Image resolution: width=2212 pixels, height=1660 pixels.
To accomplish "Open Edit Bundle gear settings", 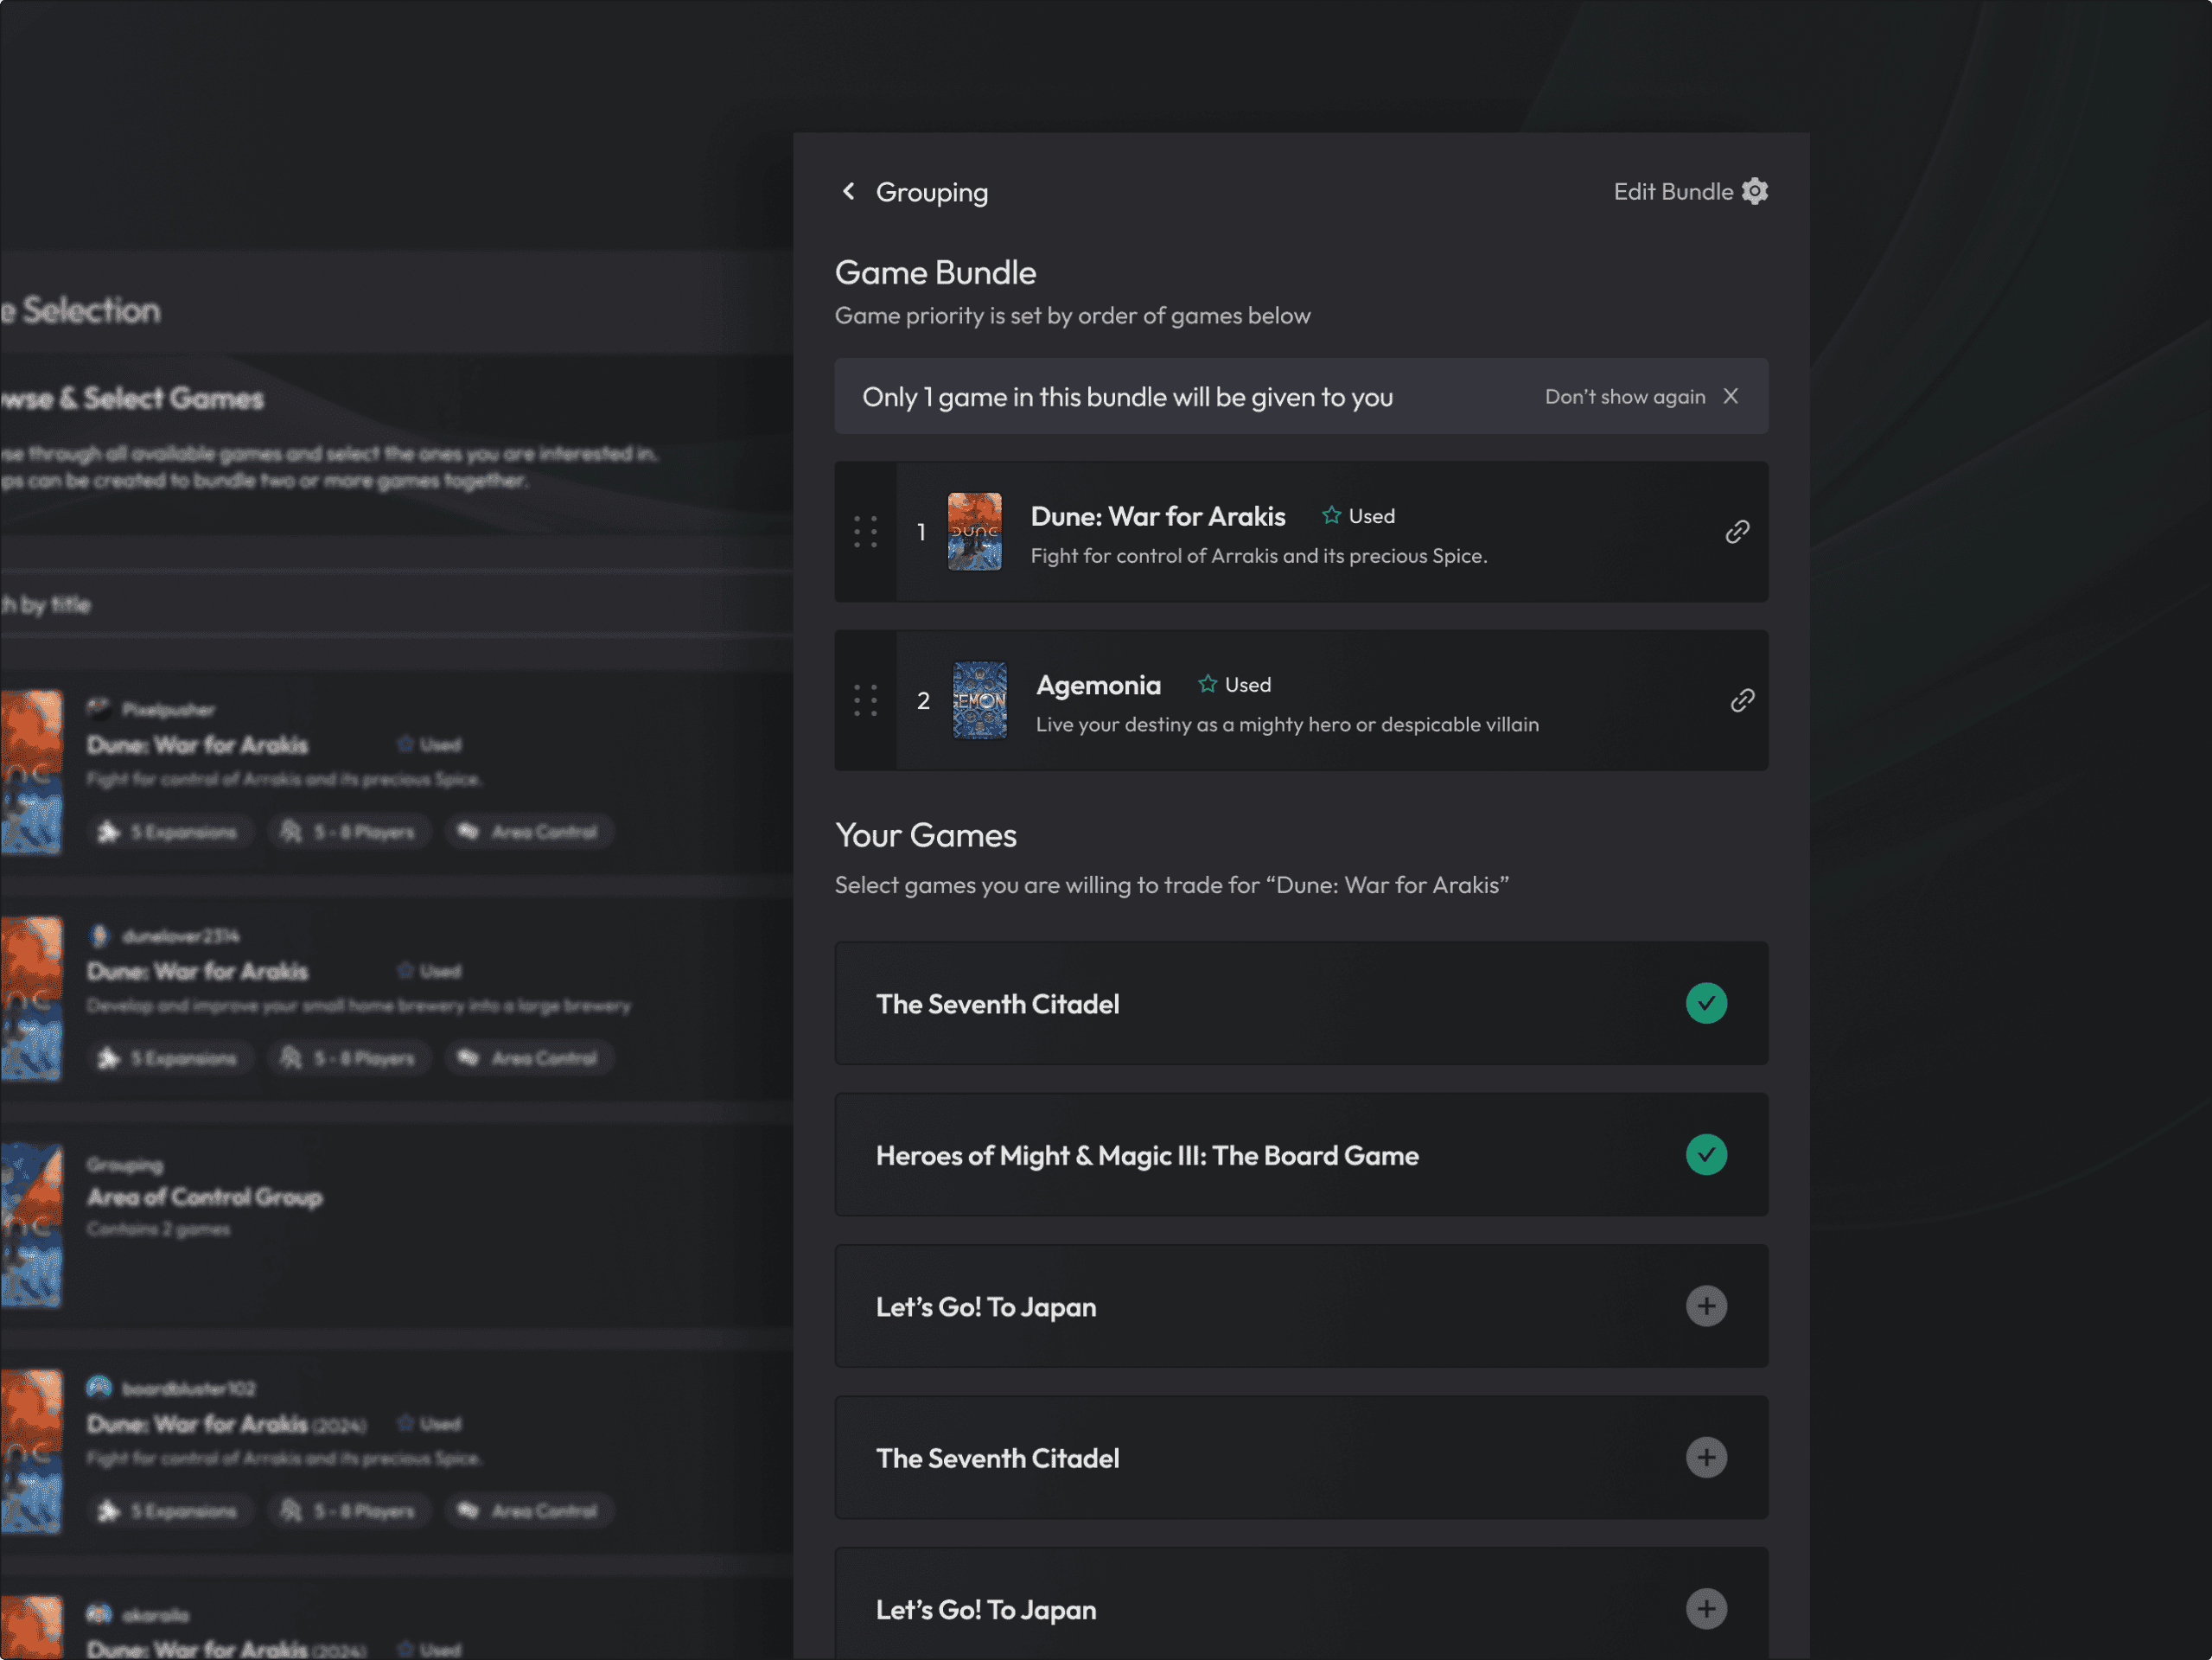I will [x=1755, y=191].
